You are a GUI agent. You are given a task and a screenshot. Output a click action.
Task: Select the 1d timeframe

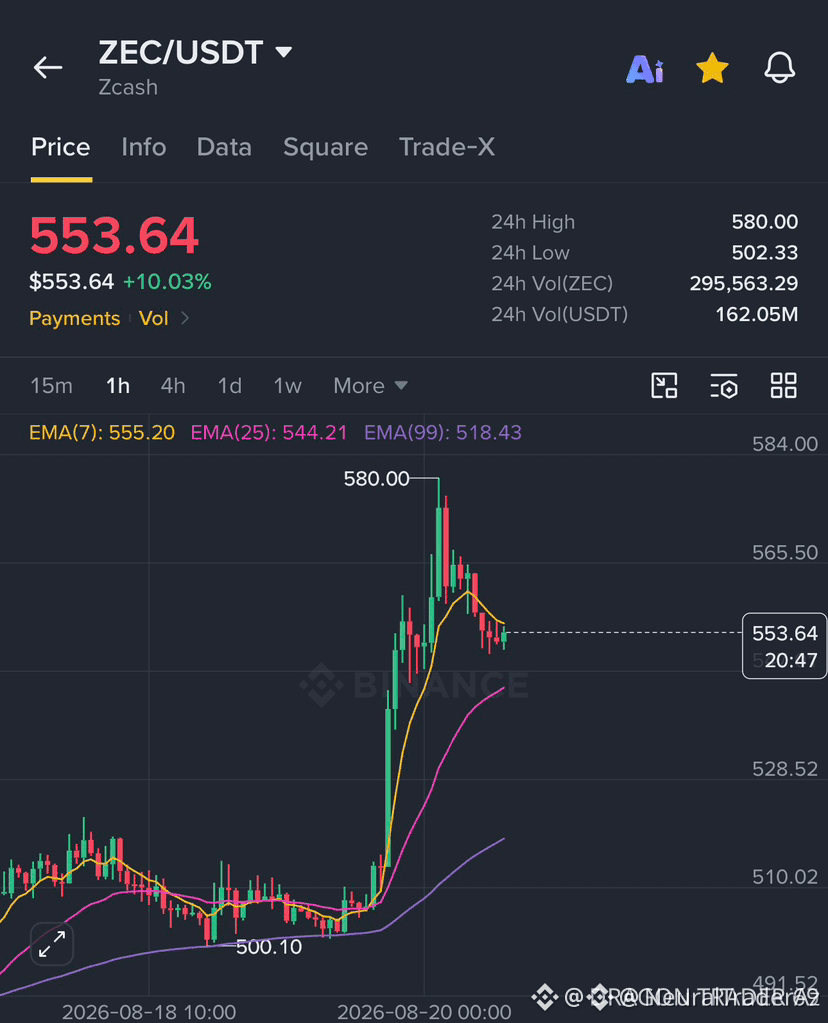click(230, 386)
